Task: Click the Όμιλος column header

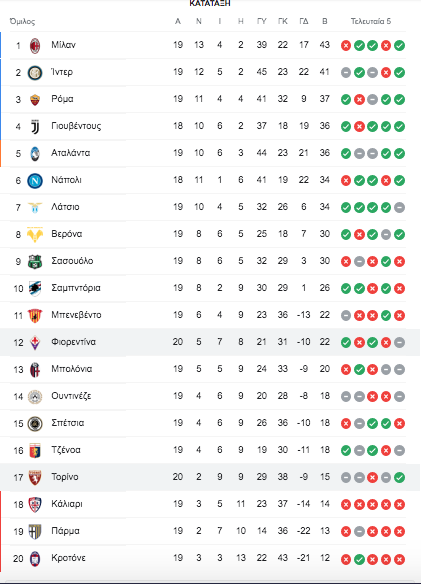Action: pyautogui.click(x=22, y=22)
